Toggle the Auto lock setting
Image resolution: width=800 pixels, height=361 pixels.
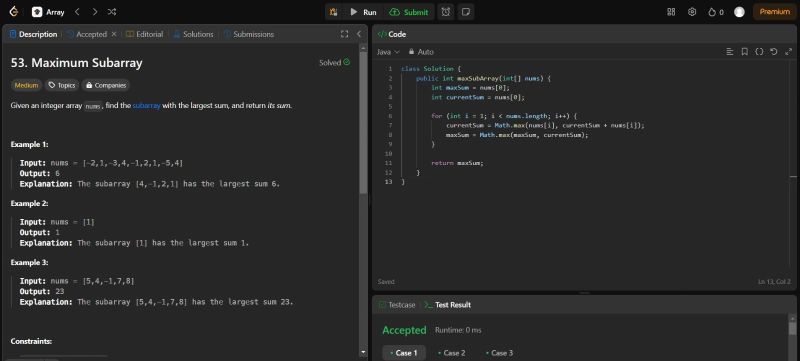coord(421,52)
